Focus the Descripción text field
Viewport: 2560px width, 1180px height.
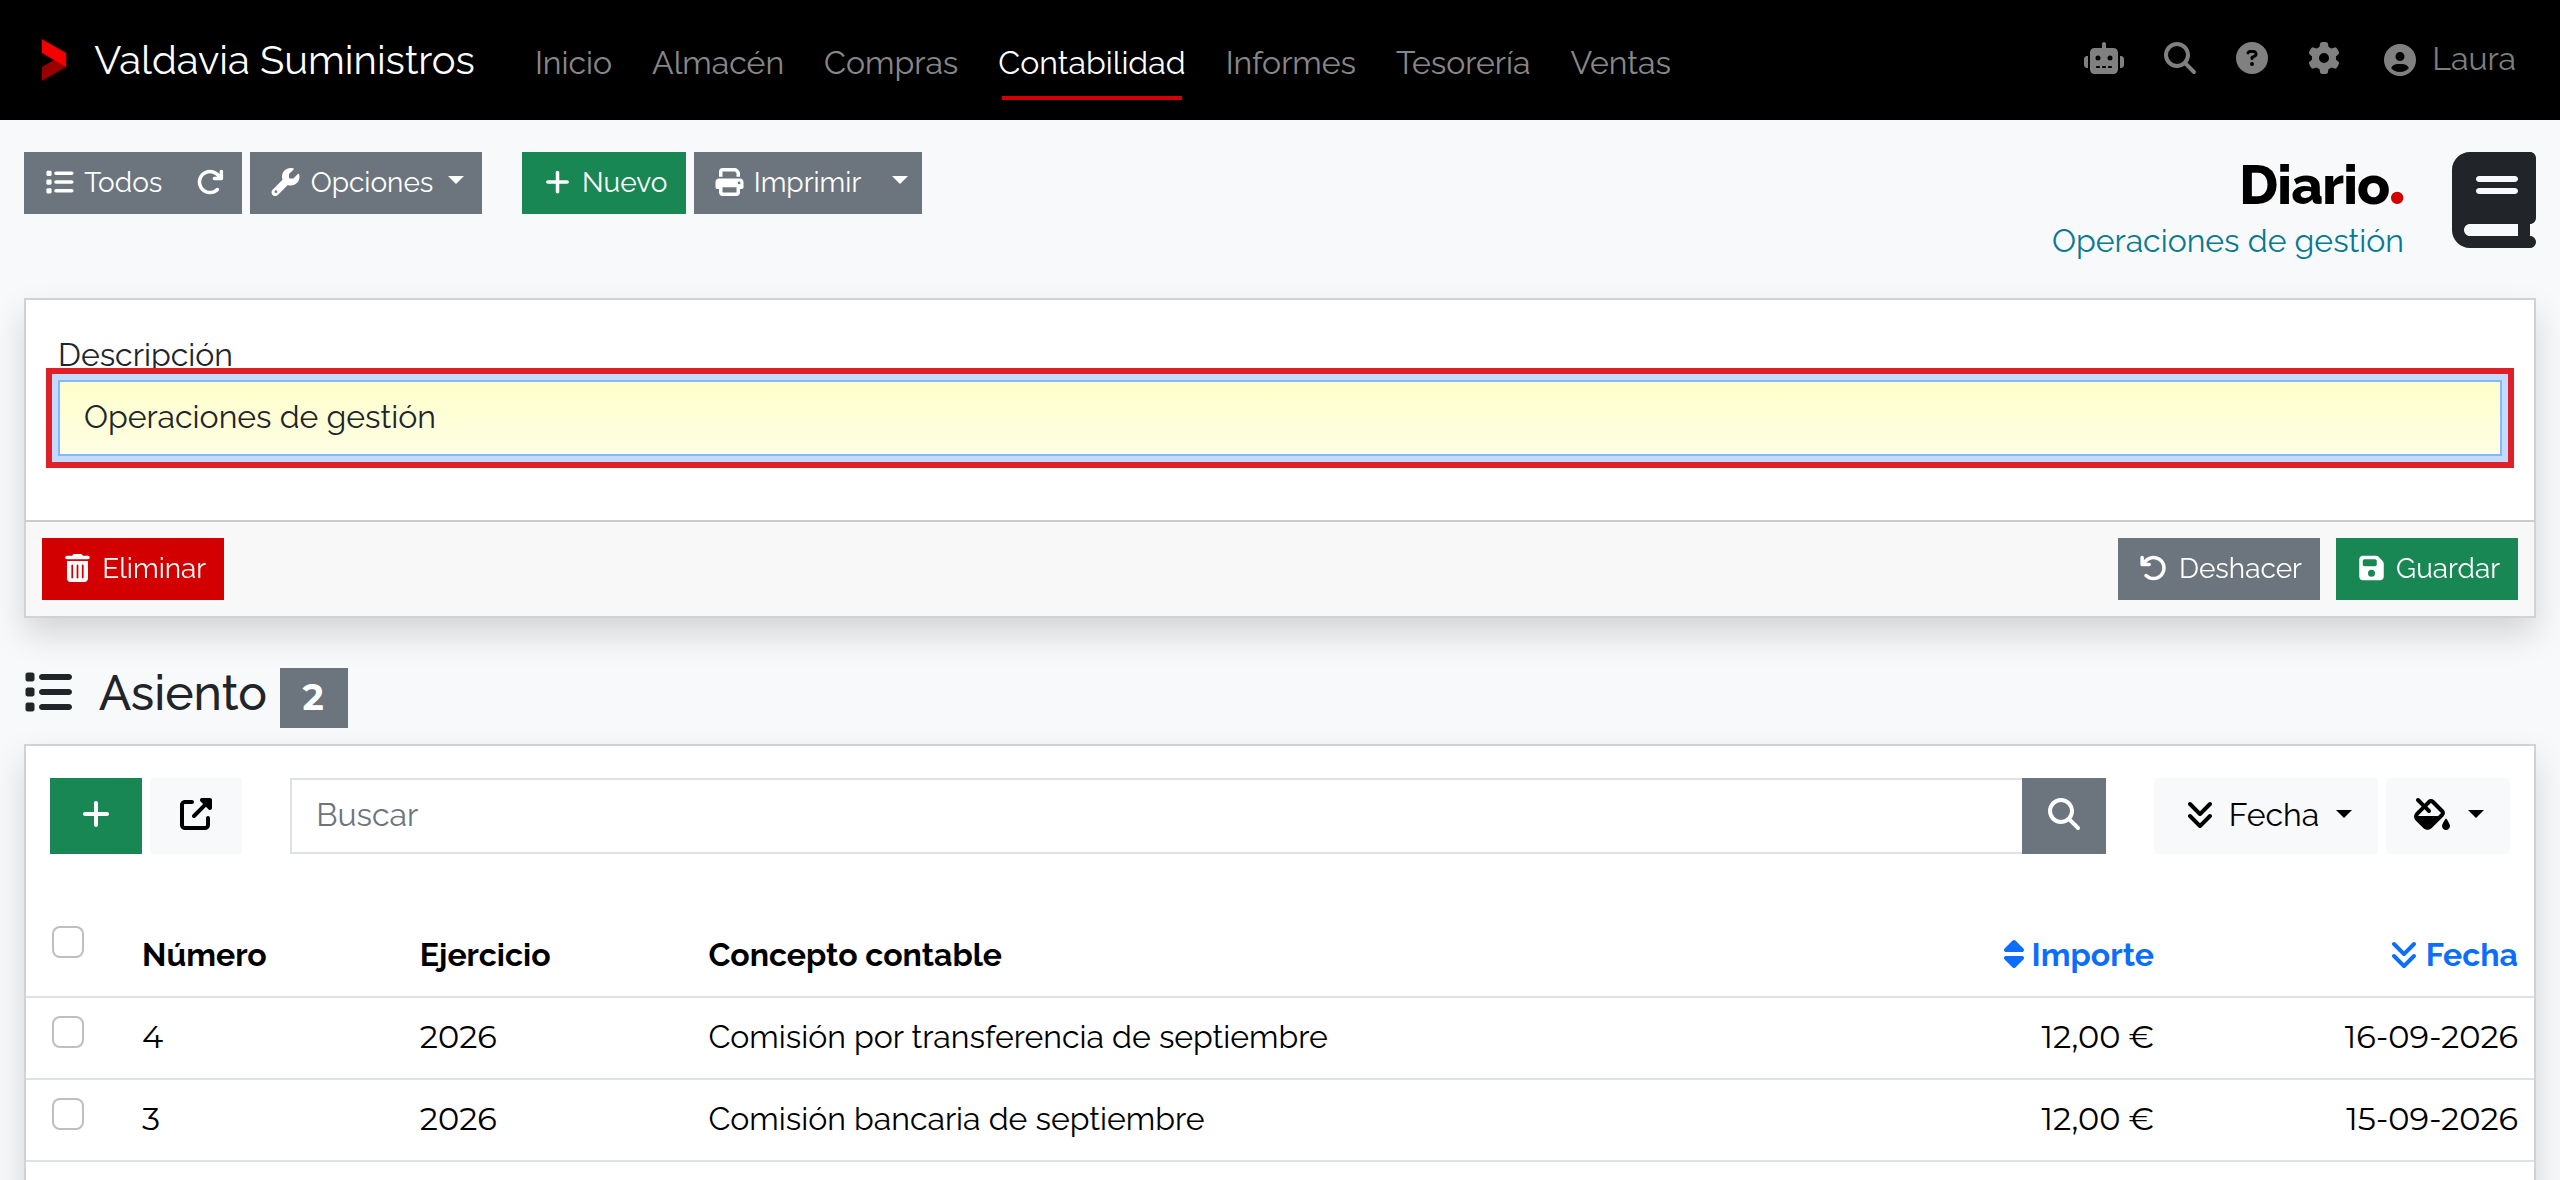point(1280,417)
